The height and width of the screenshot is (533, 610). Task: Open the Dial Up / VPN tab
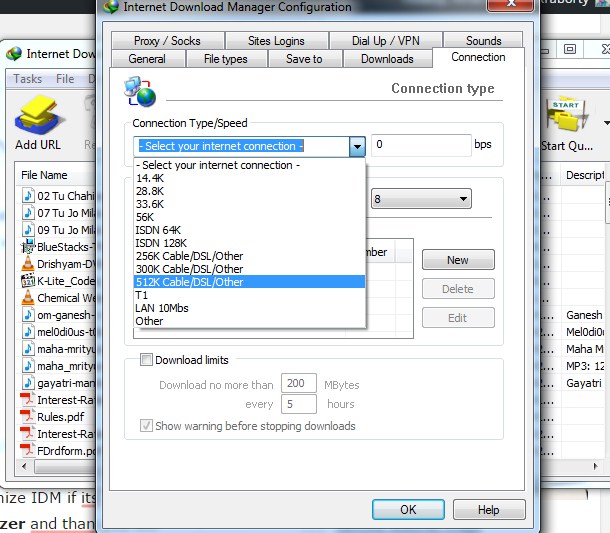pyautogui.click(x=386, y=40)
